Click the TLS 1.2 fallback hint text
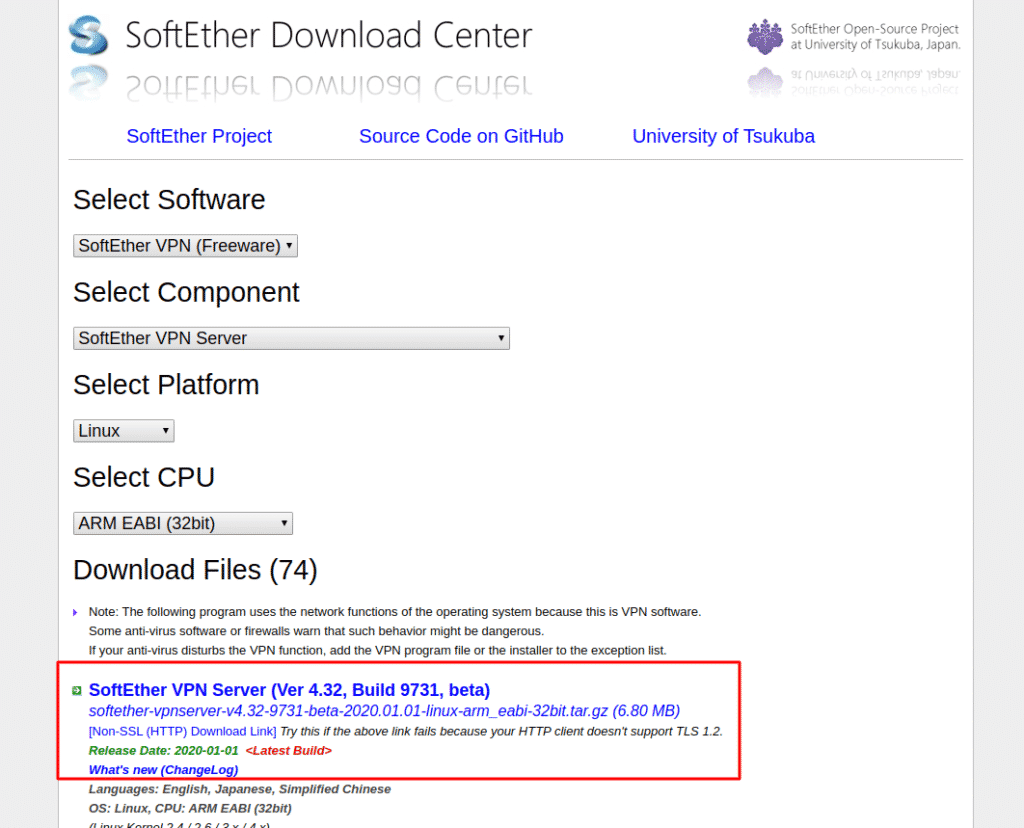The image size is (1024, 828). pyautogui.click(x=502, y=731)
